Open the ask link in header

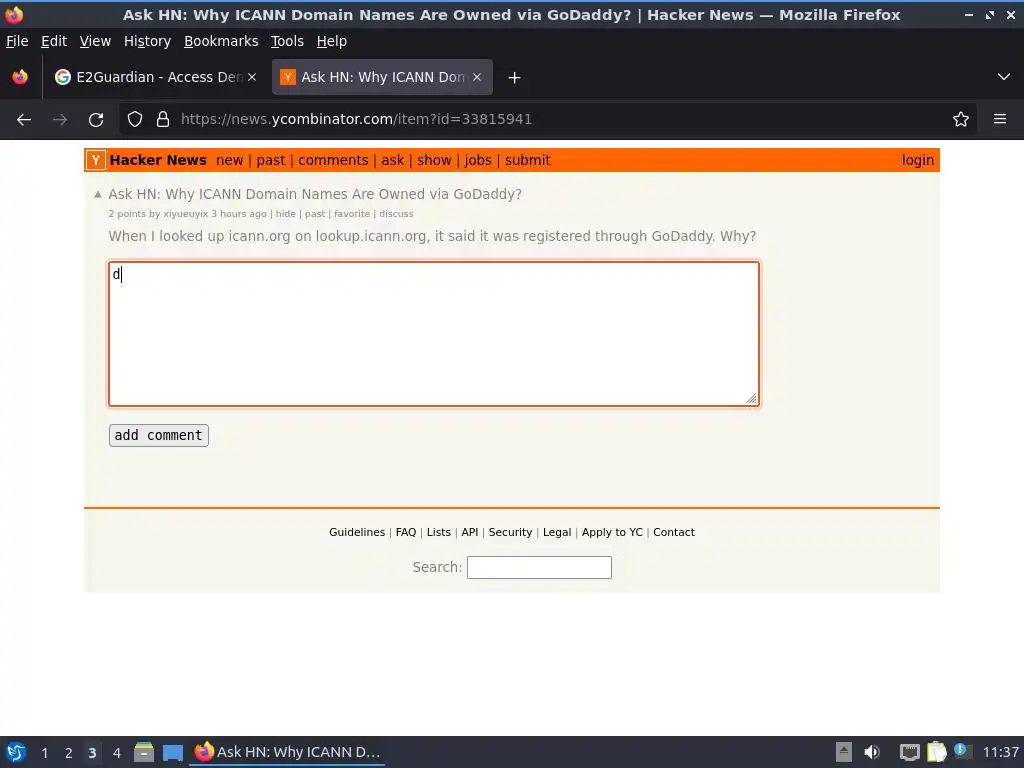(392, 160)
